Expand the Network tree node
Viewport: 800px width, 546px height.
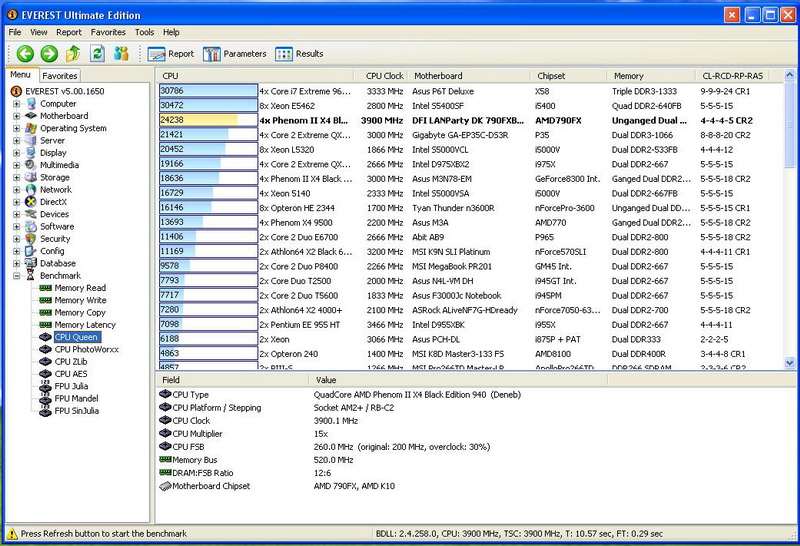(x=17, y=189)
